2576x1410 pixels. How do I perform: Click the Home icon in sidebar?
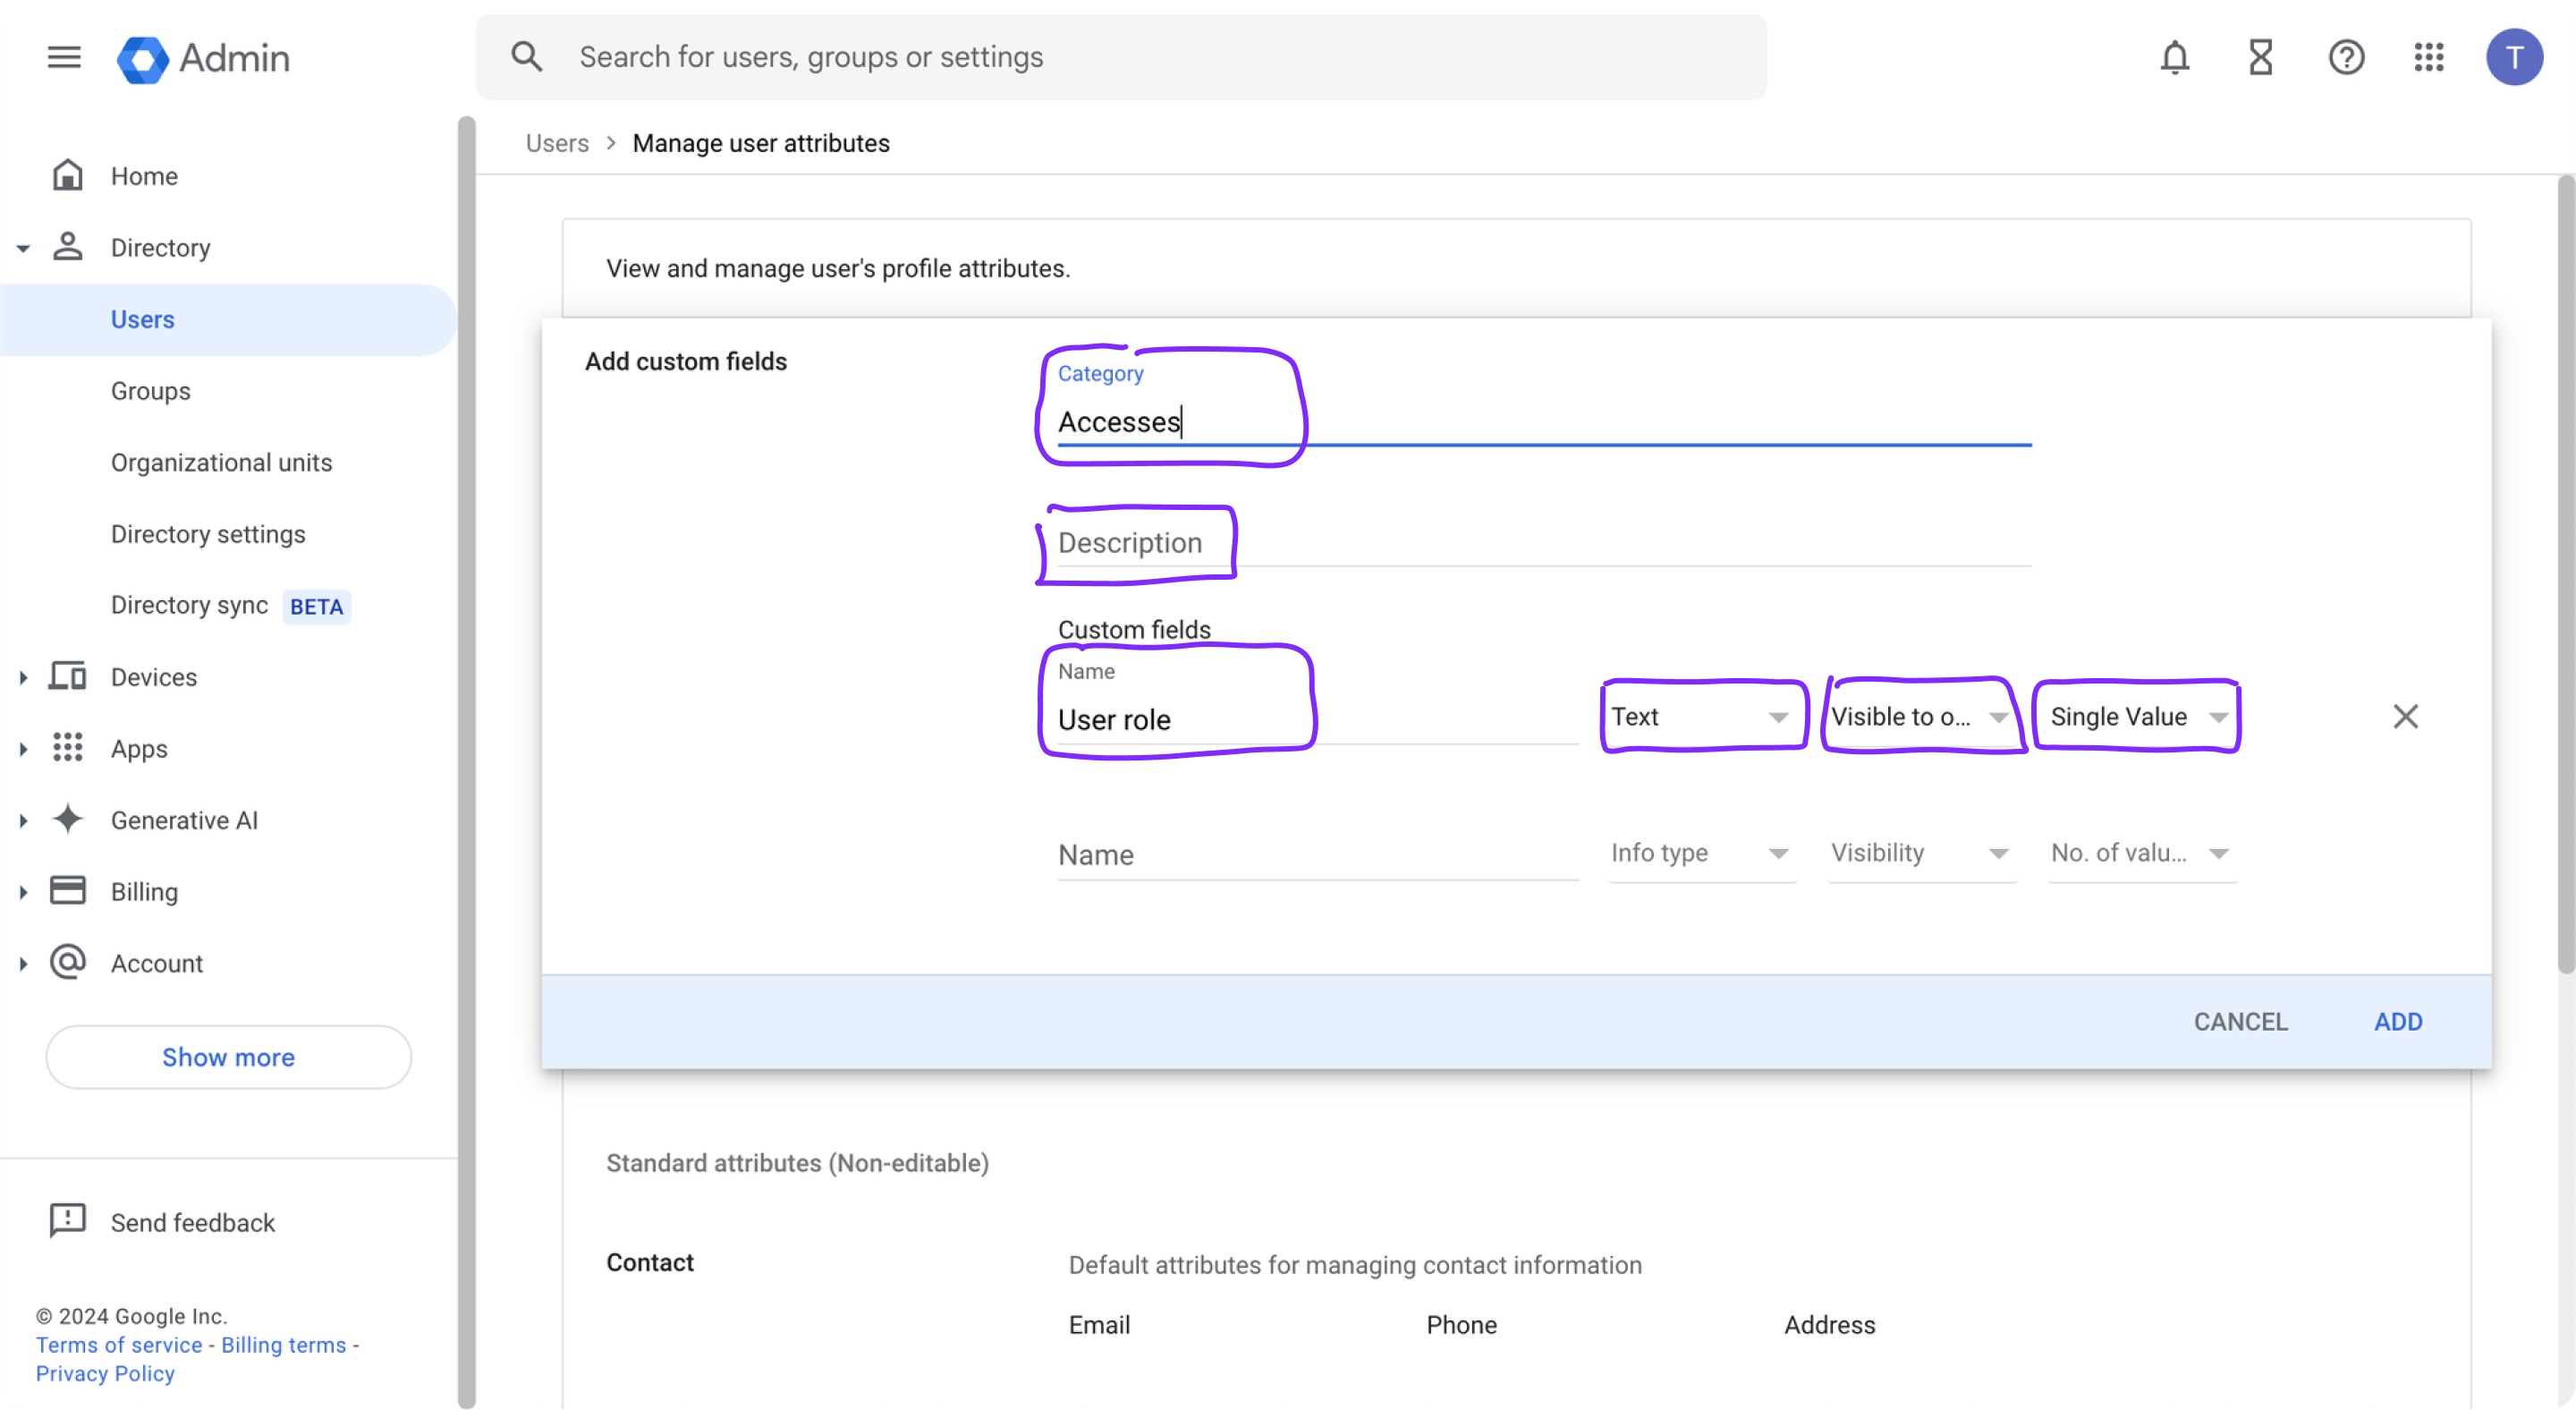67,174
